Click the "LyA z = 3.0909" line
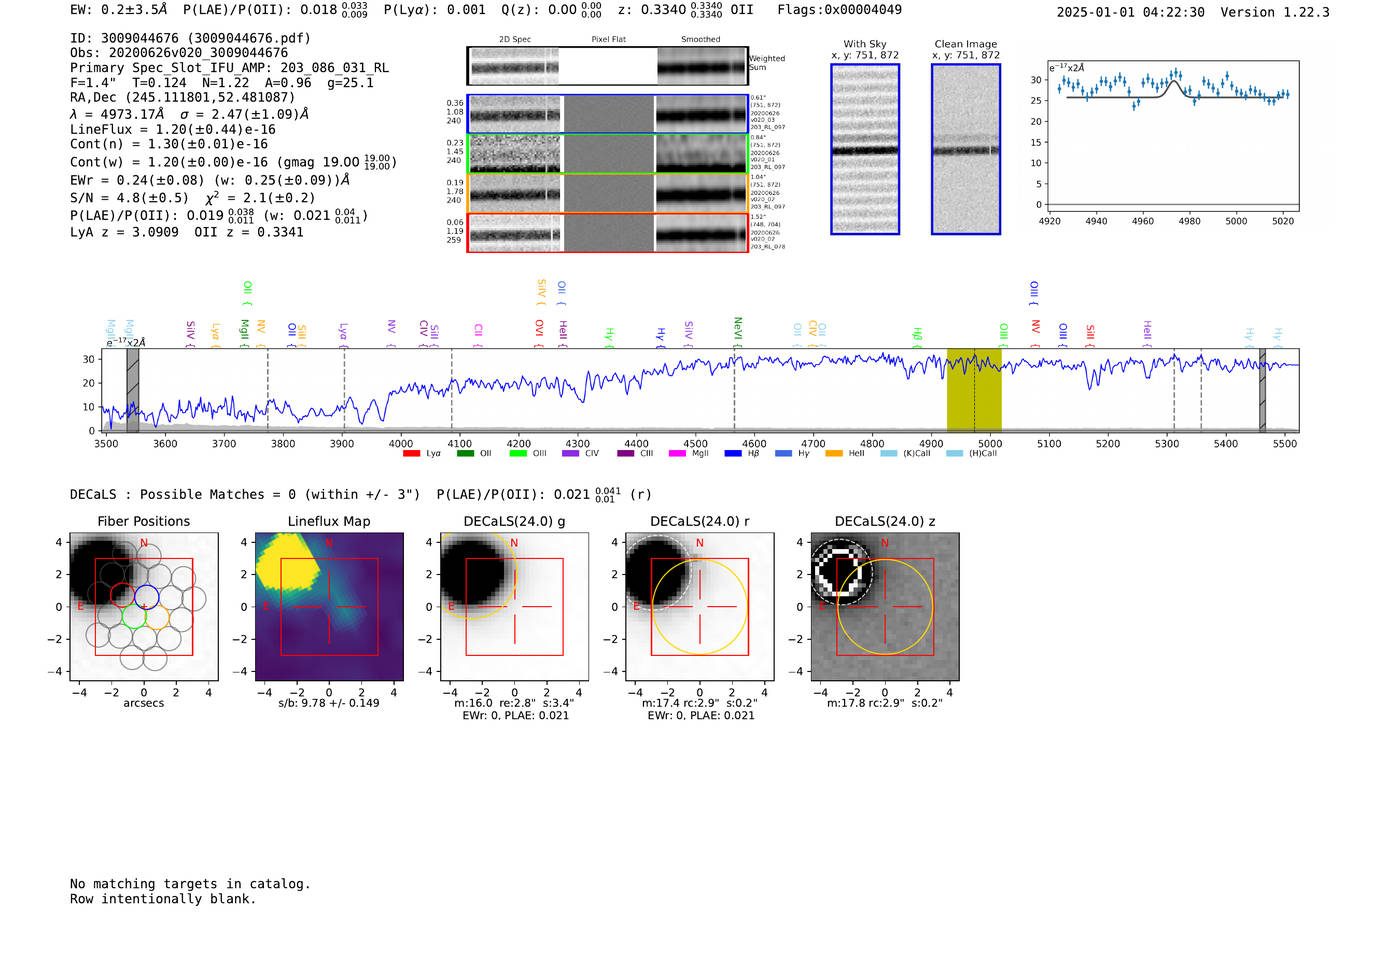Viewport: 1400px width, 953px height. click(x=187, y=232)
